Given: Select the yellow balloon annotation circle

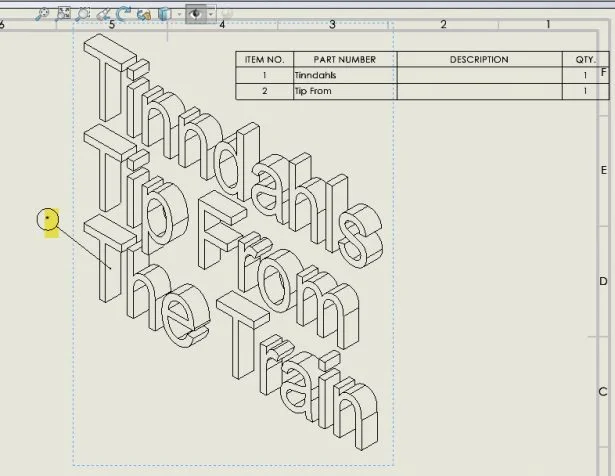Looking at the screenshot, I should click(x=49, y=220).
